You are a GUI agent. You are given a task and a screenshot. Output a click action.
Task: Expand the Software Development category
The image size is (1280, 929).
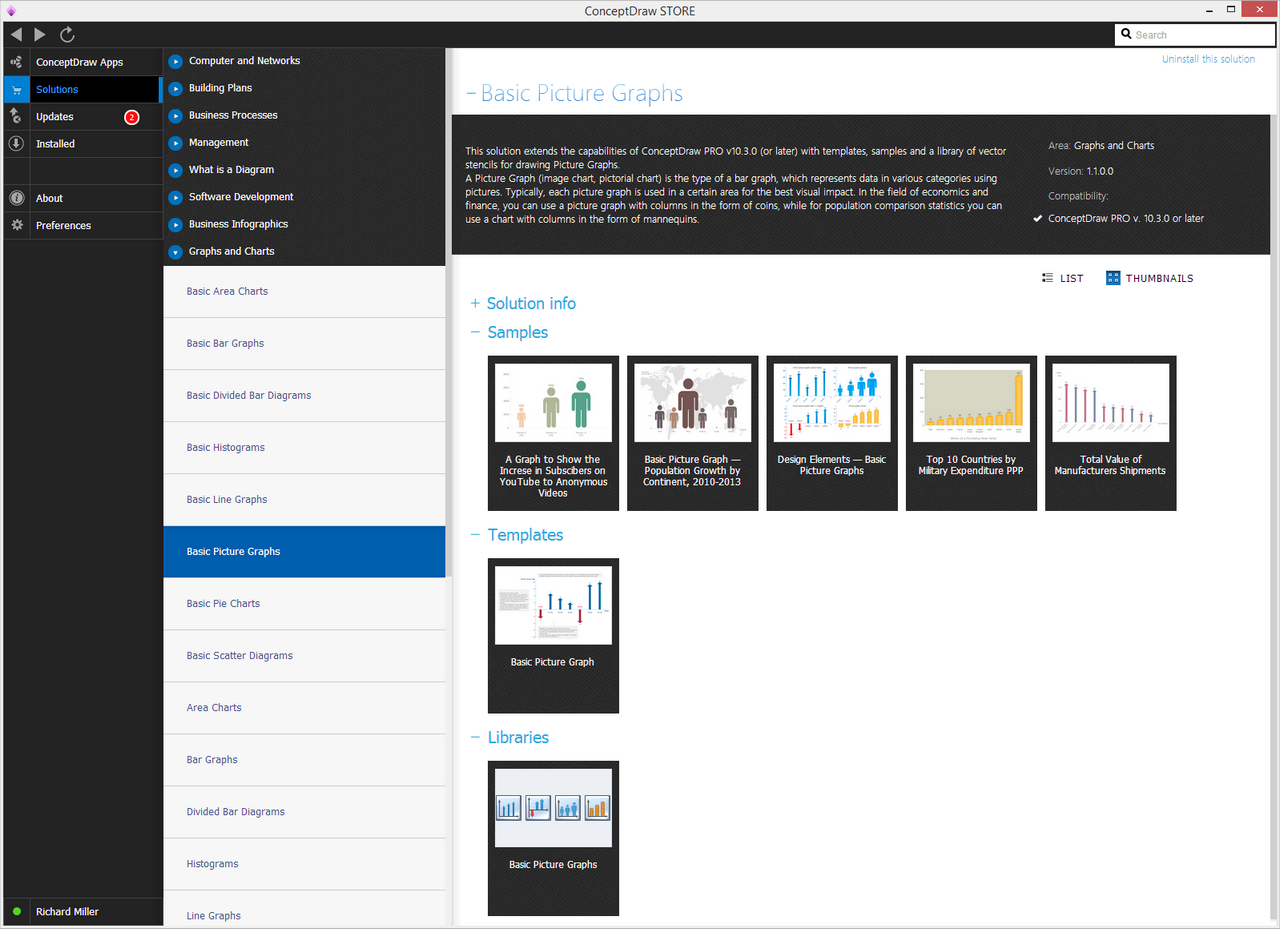click(175, 197)
